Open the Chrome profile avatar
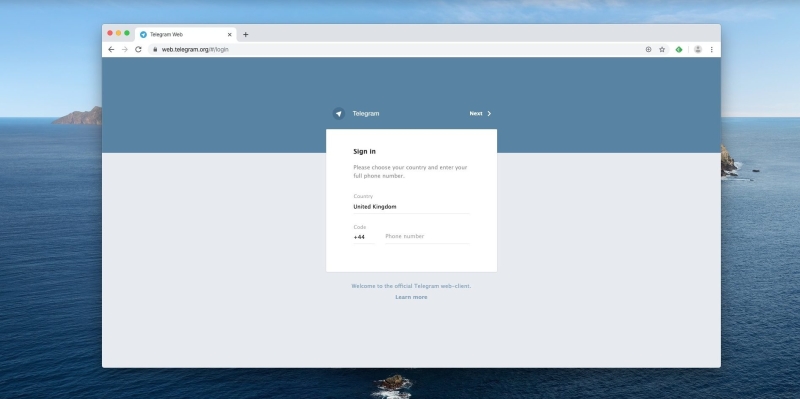Image resolution: width=800 pixels, height=399 pixels. click(698, 49)
